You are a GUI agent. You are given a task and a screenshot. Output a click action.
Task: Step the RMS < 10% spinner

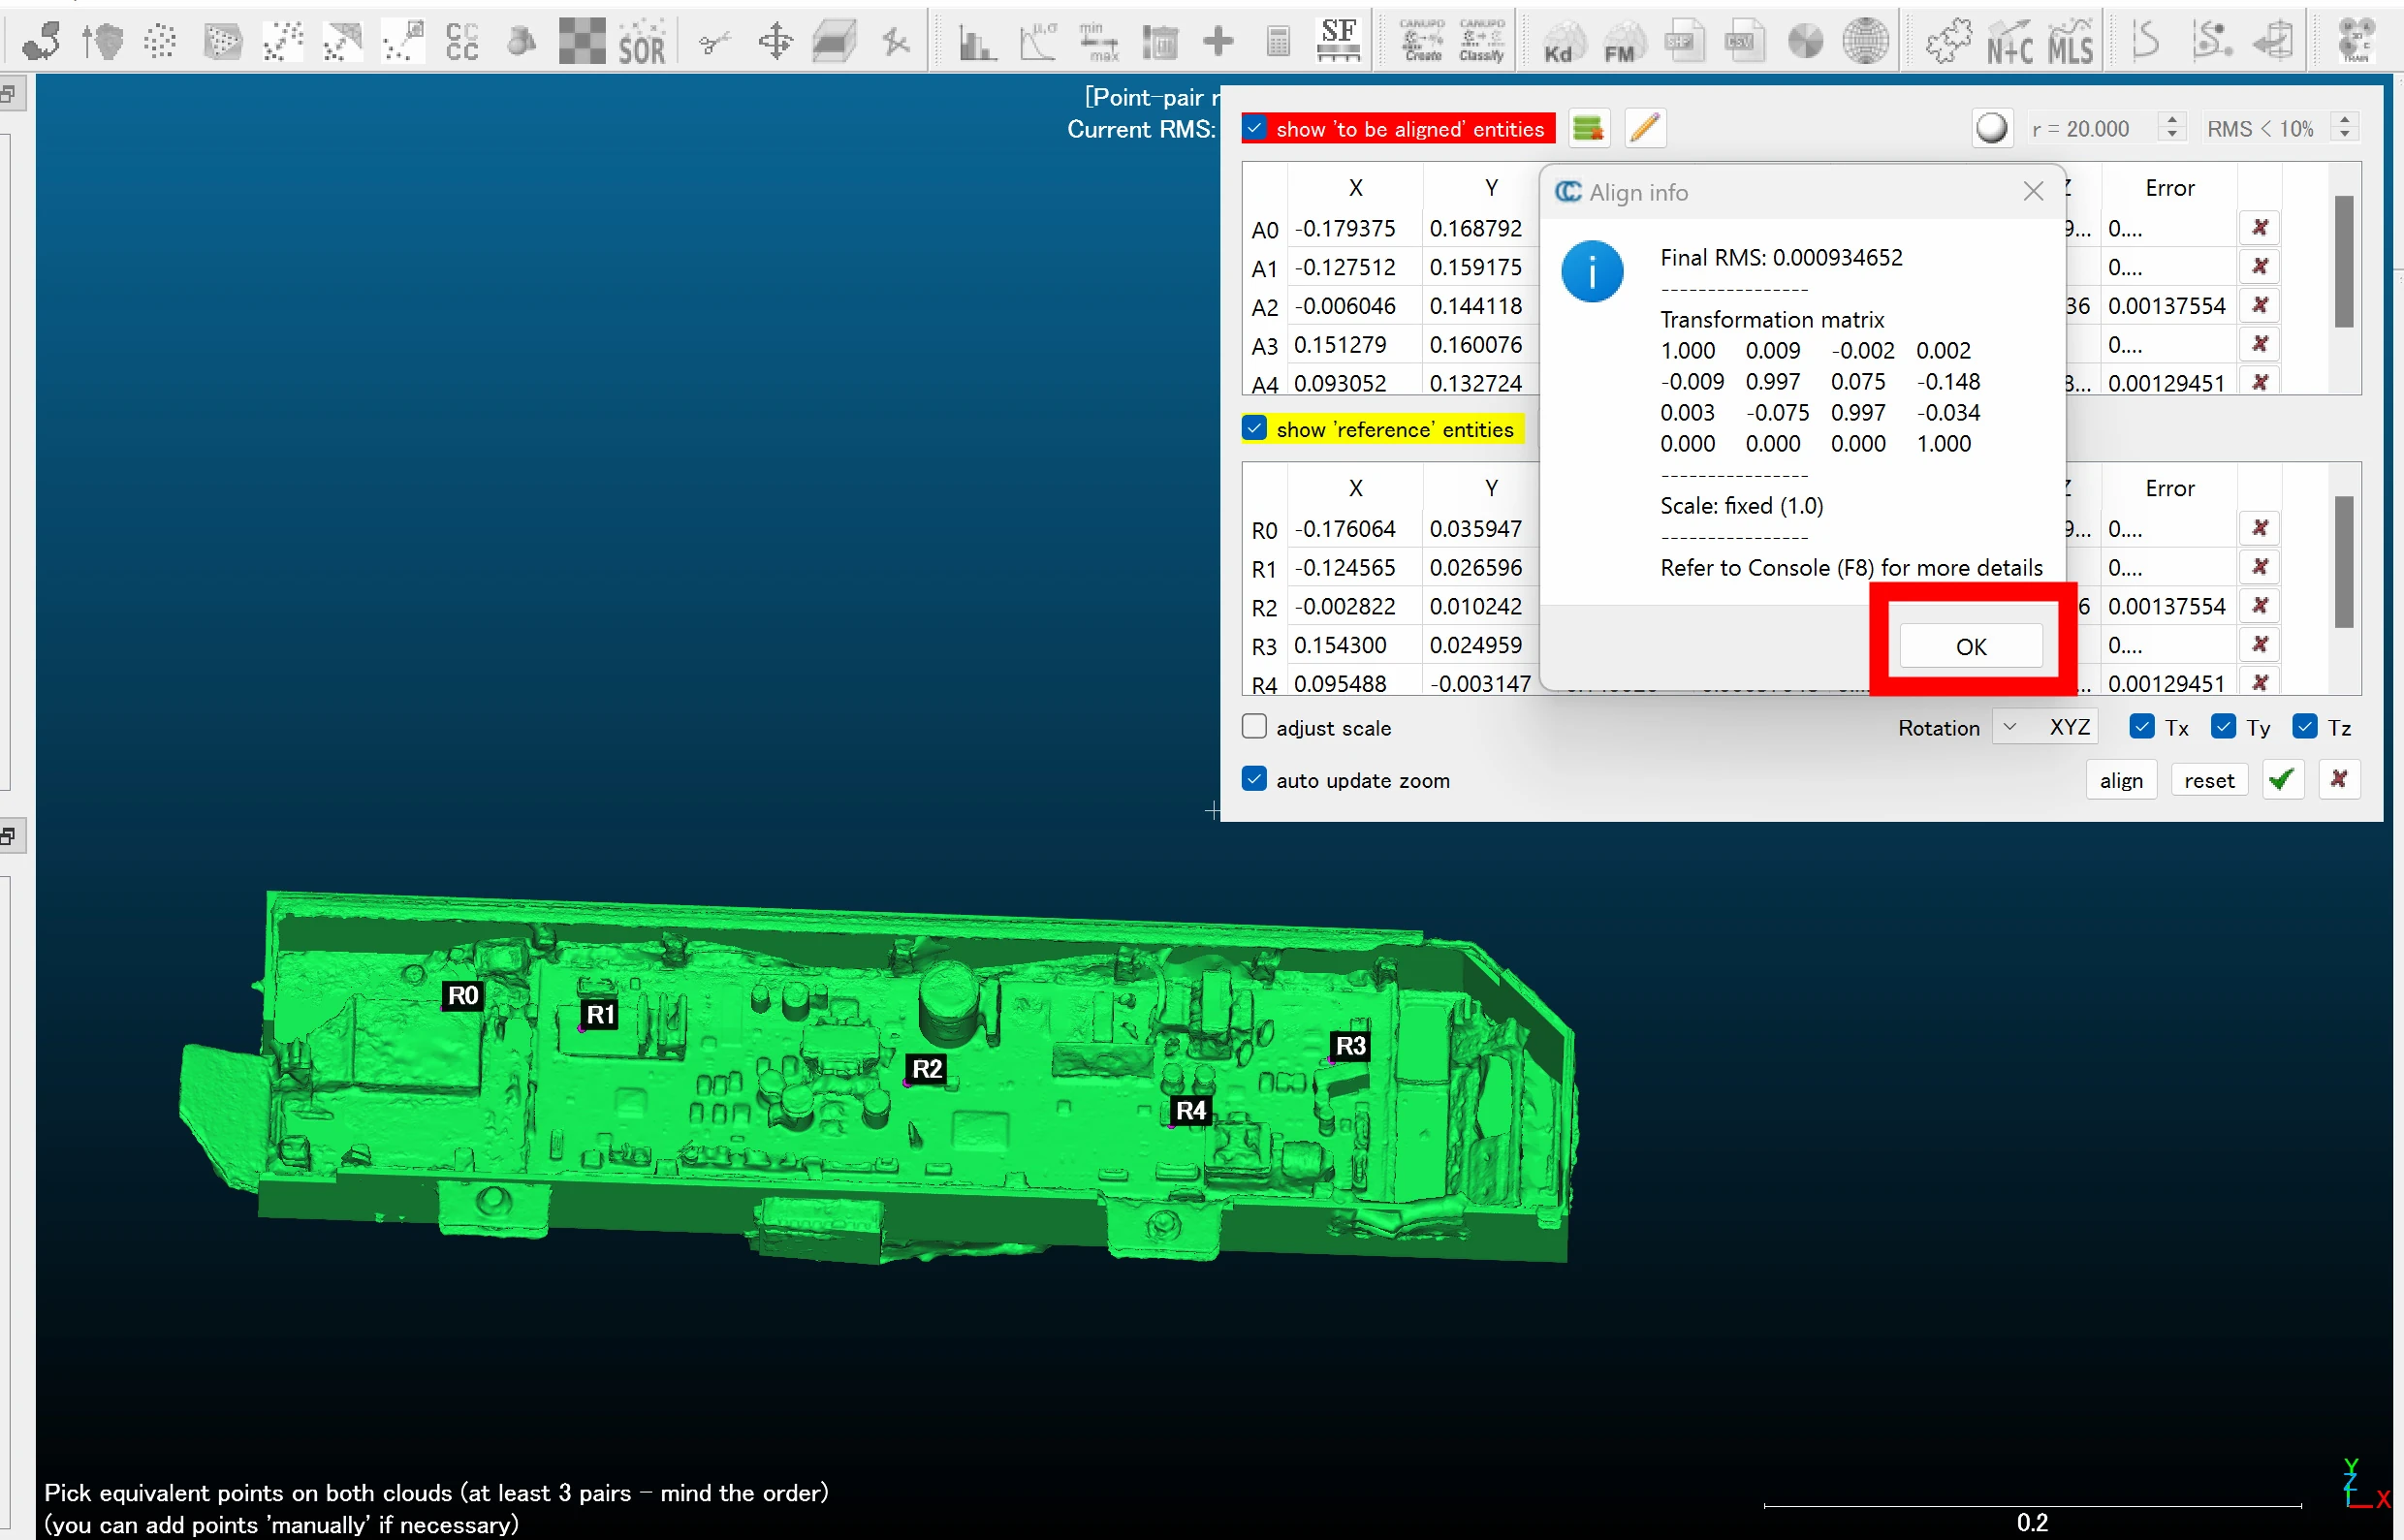point(2345,121)
